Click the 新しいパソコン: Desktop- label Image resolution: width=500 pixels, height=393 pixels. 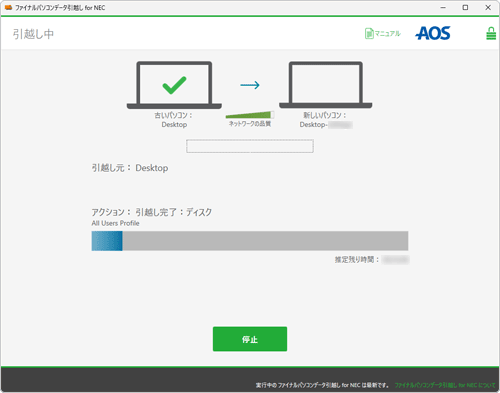point(325,120)
